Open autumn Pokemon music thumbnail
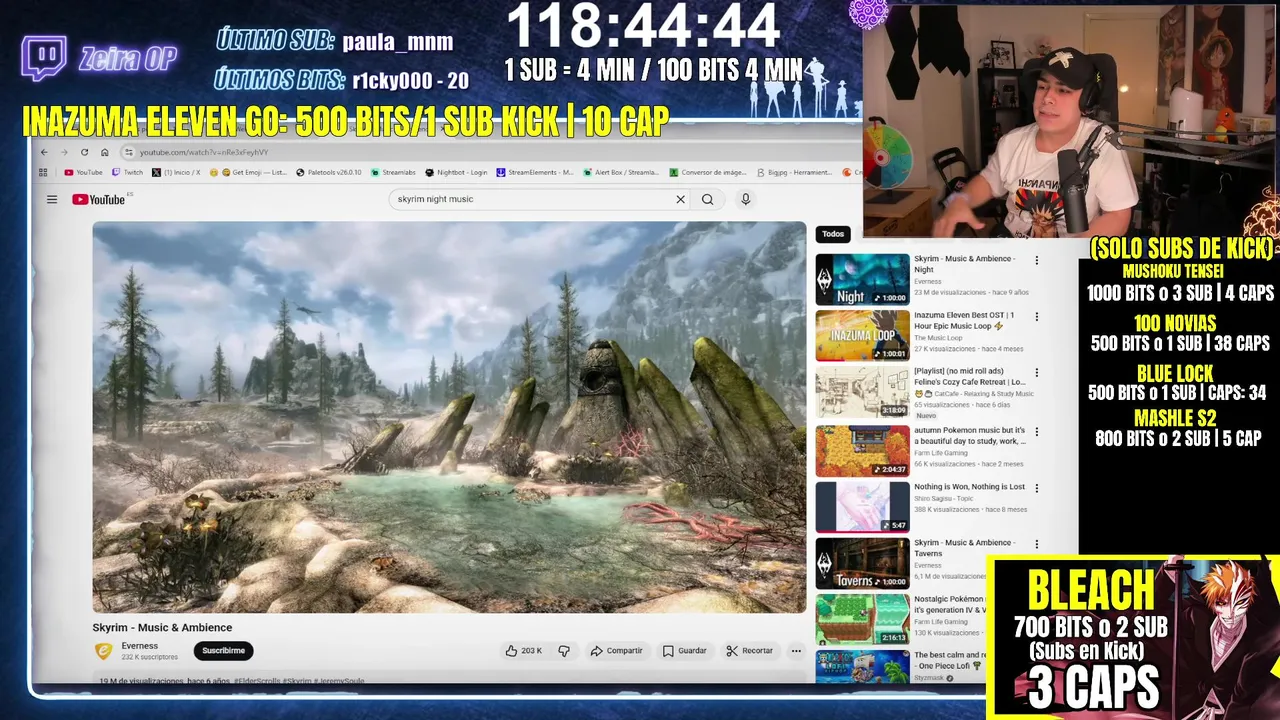The image size is (1280, 720). coord(862,450)
